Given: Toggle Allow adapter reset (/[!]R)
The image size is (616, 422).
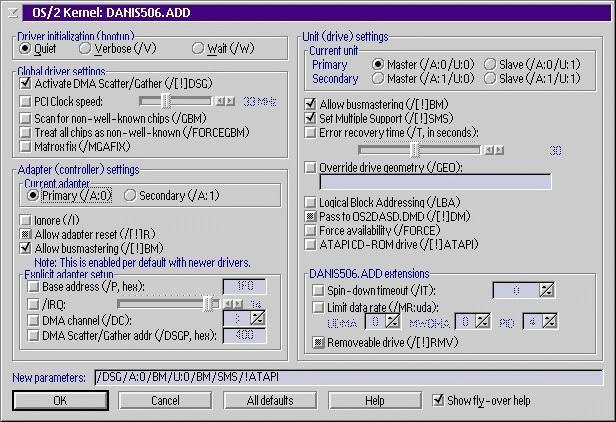Looking at the screenshot, I should [x=26, y=234].
